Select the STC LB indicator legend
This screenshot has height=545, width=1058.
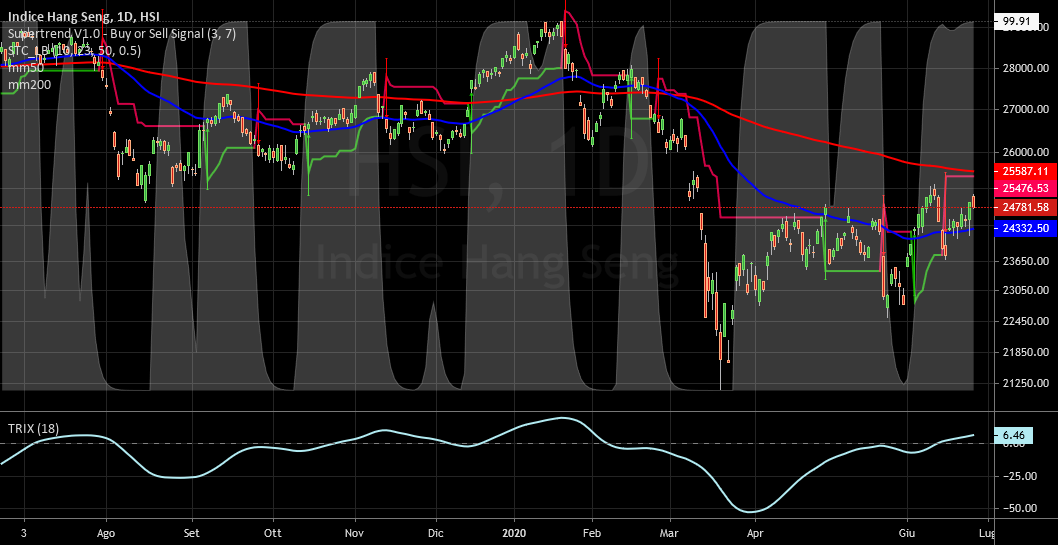click(x=74, y=51)
